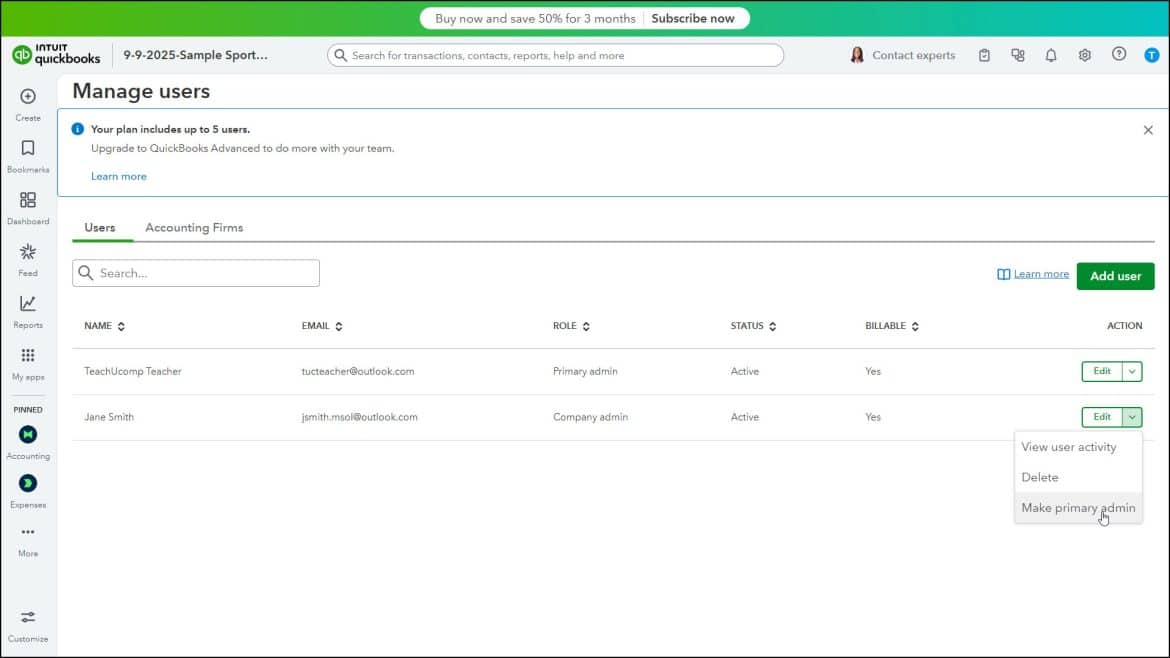Screen dimensions: 1170x658
Task: Select the My apps icon
Action: pyautogui.click(x=28, y=357)
